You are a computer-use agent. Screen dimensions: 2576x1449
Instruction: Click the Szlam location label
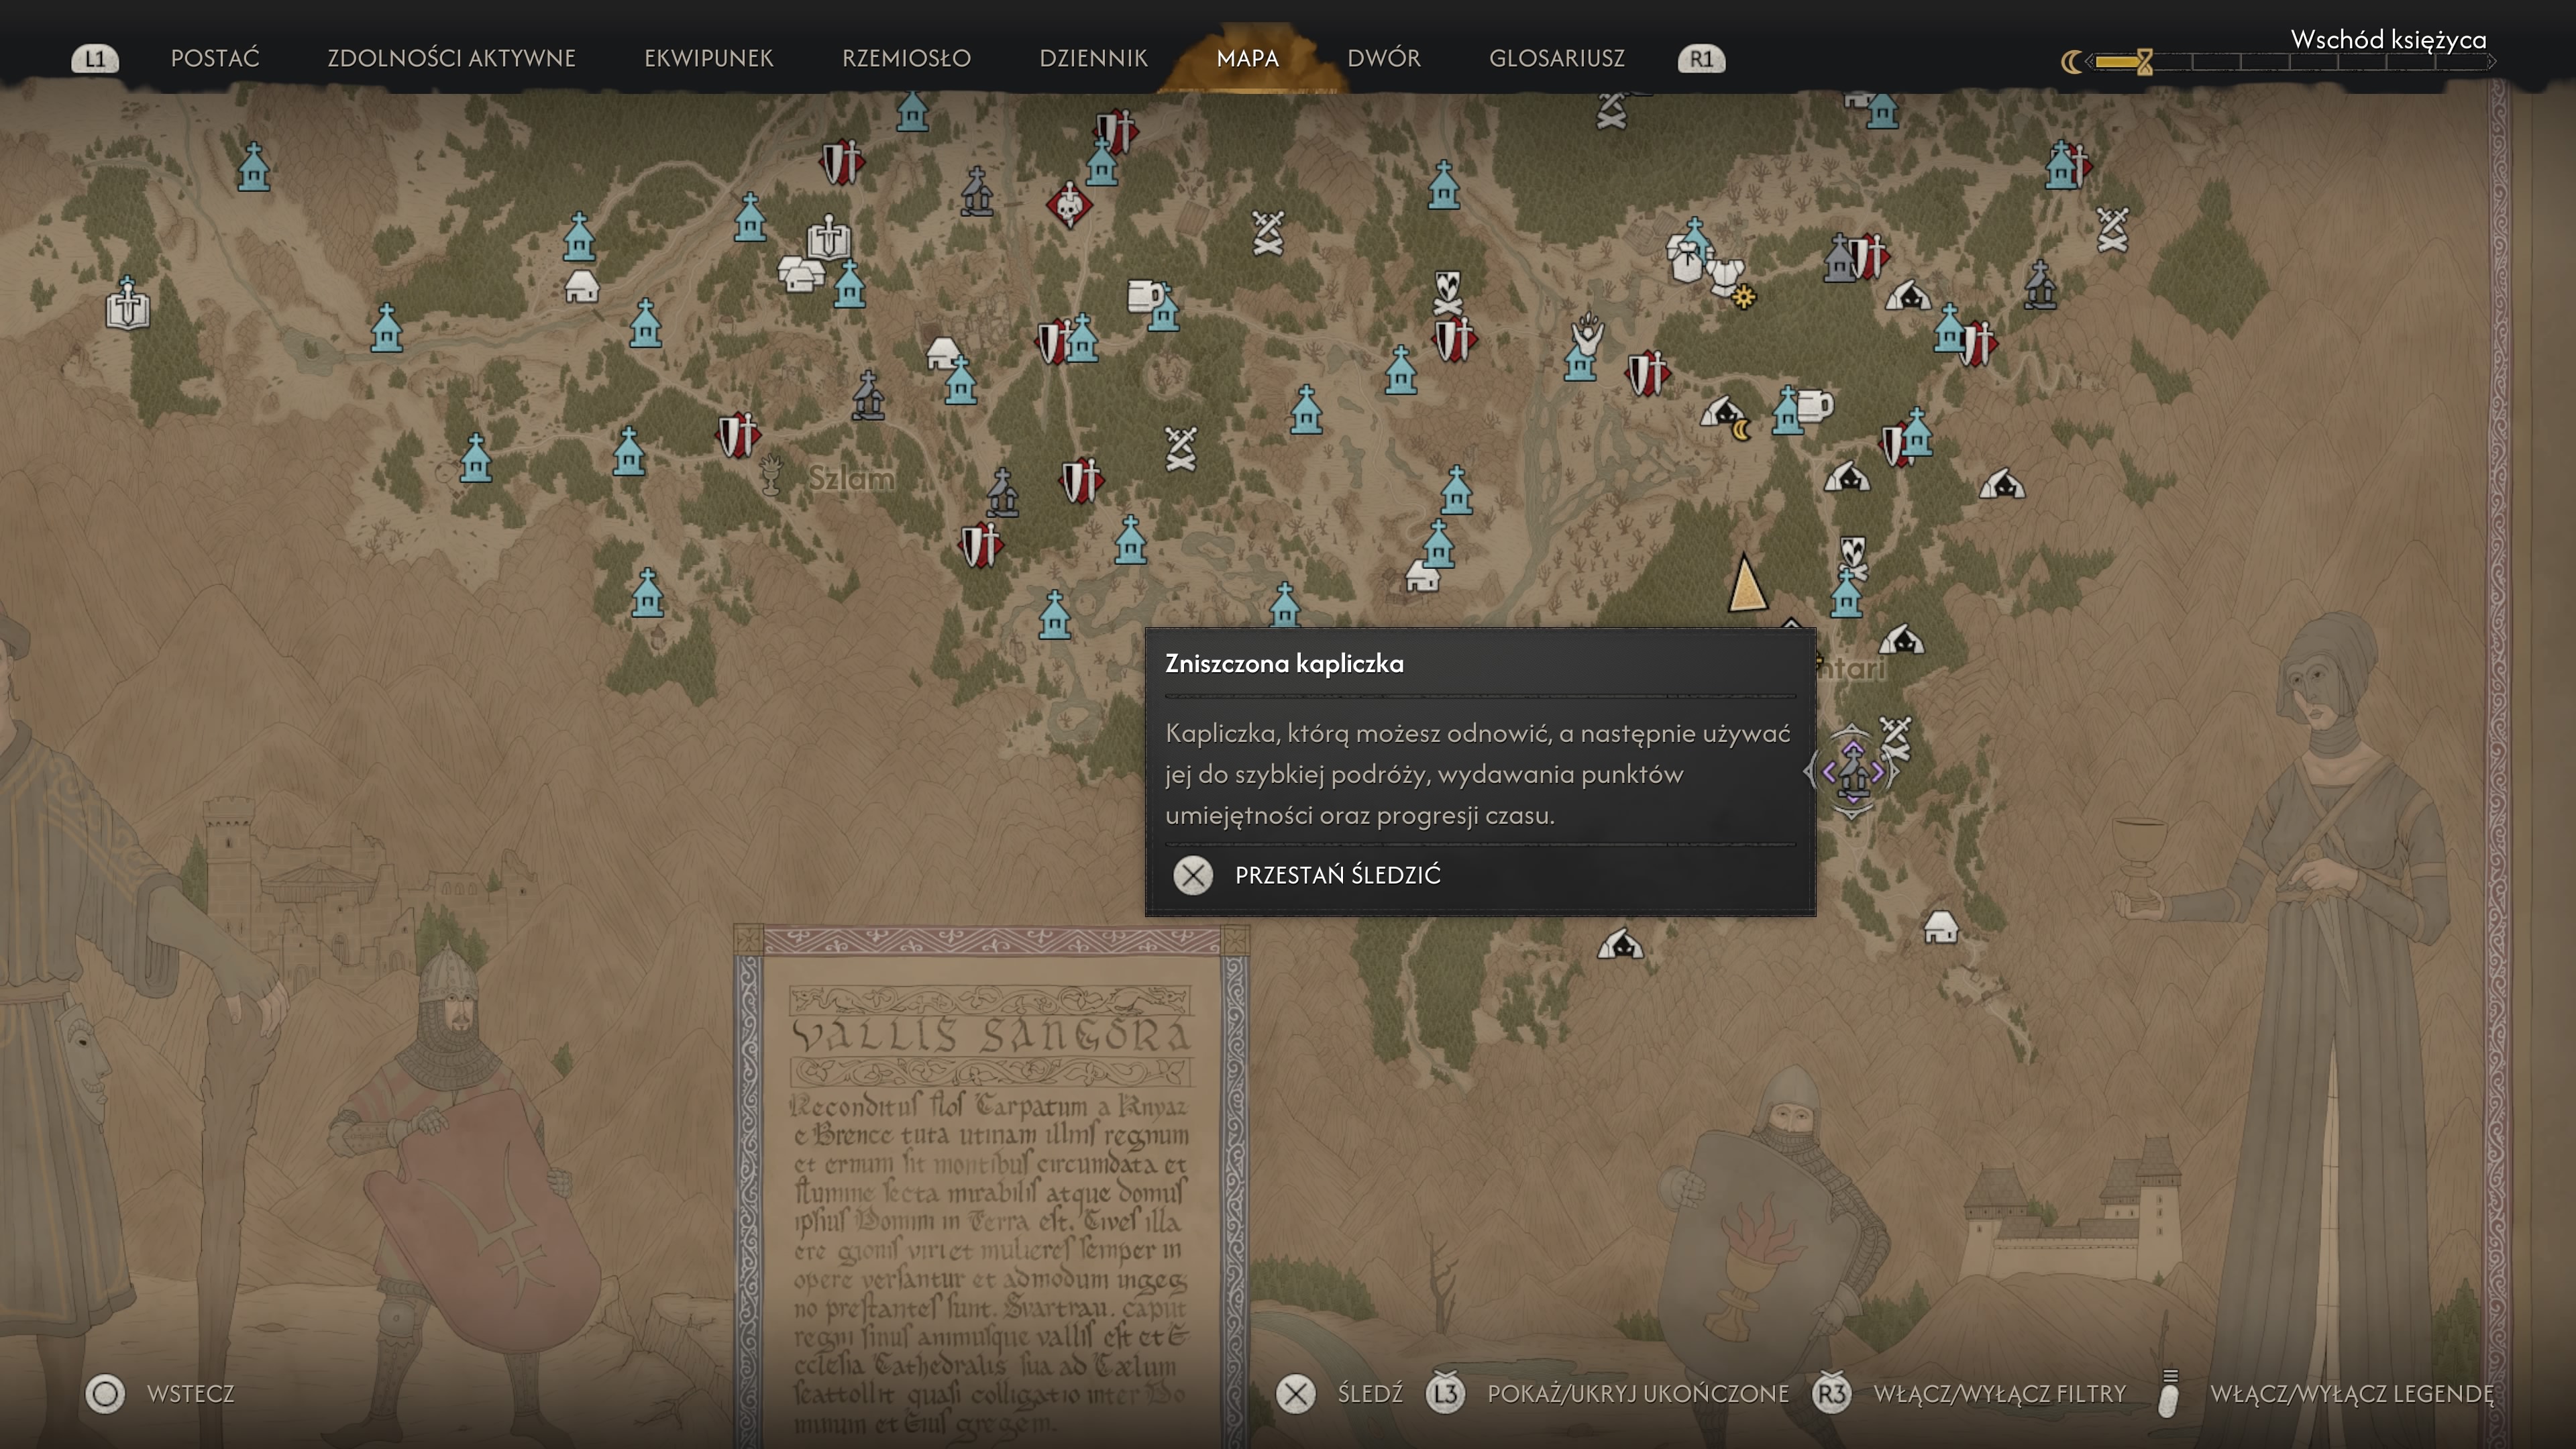click(x=851, y=478)
